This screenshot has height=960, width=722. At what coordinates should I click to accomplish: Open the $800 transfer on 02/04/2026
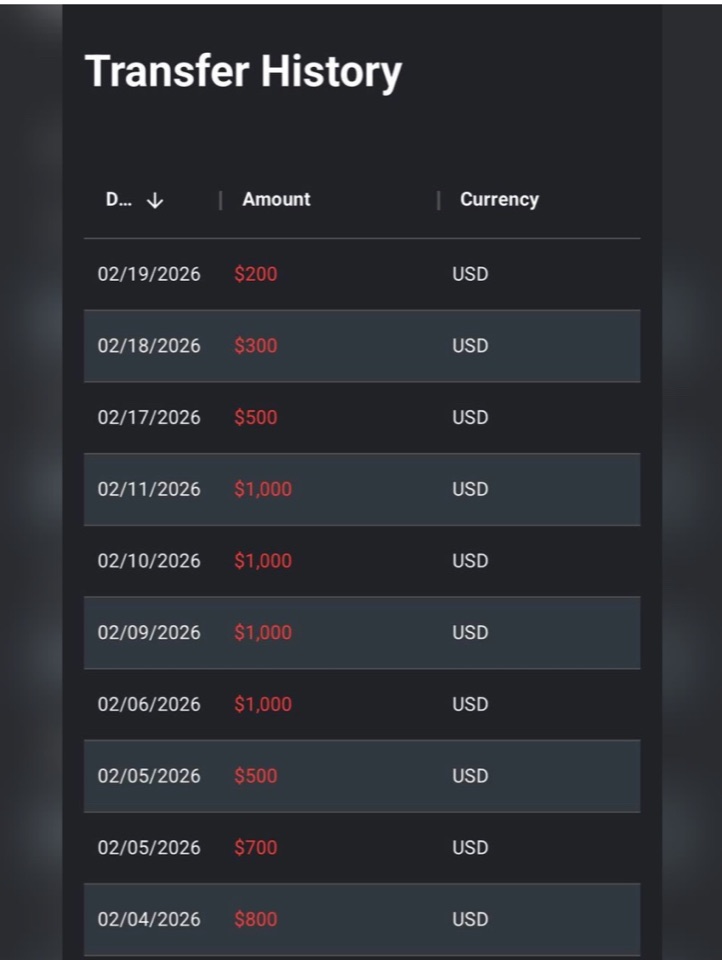[x=362, y=919]
